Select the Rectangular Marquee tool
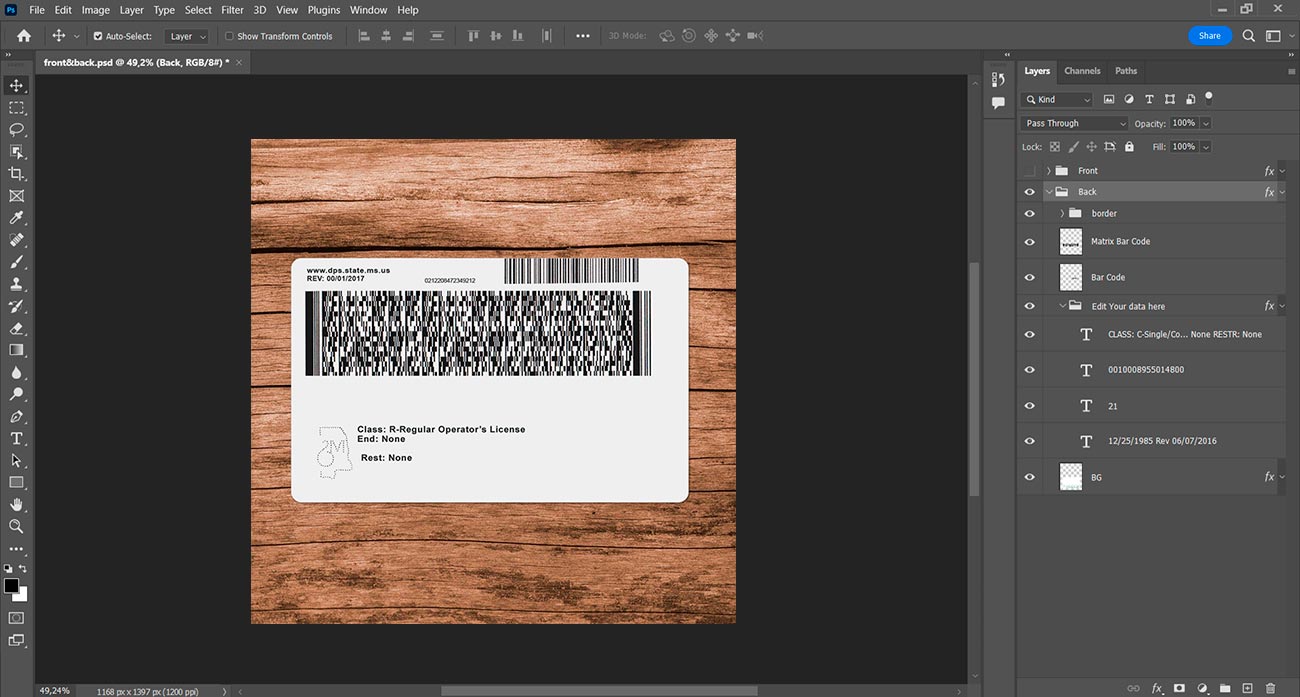The height and width of the screenshot is (697, 1300). click(16, 108)
